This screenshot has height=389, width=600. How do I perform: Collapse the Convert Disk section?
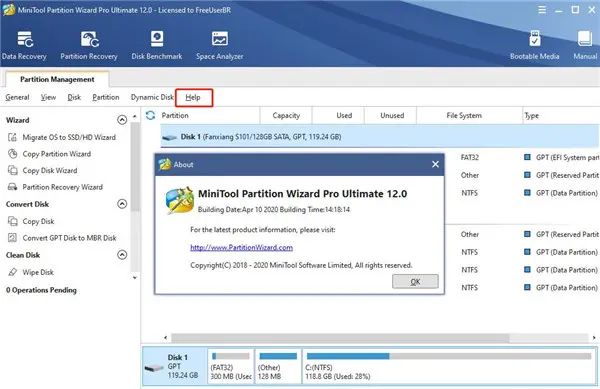(x=122, y=203)
